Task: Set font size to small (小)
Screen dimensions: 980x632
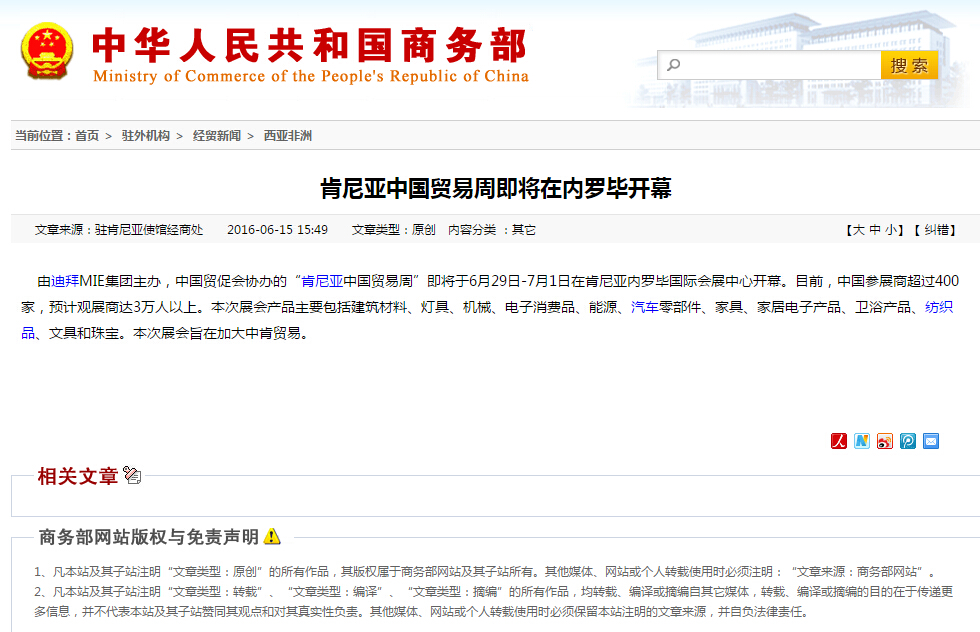Action: click(x=890, y=230)
